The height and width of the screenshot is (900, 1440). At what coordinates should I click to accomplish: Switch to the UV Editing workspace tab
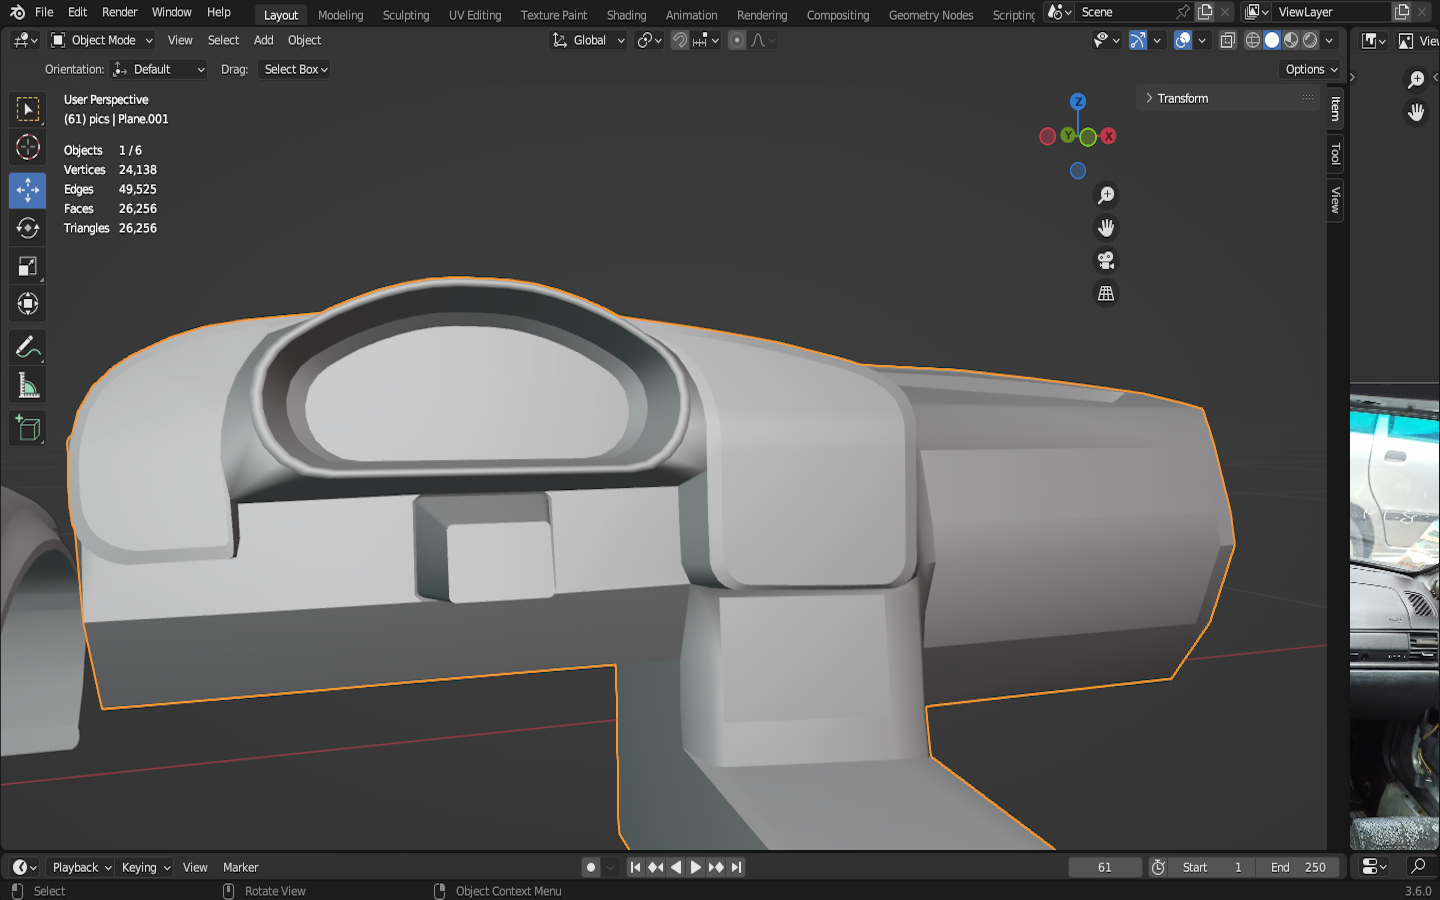click(x=475, y=15)
